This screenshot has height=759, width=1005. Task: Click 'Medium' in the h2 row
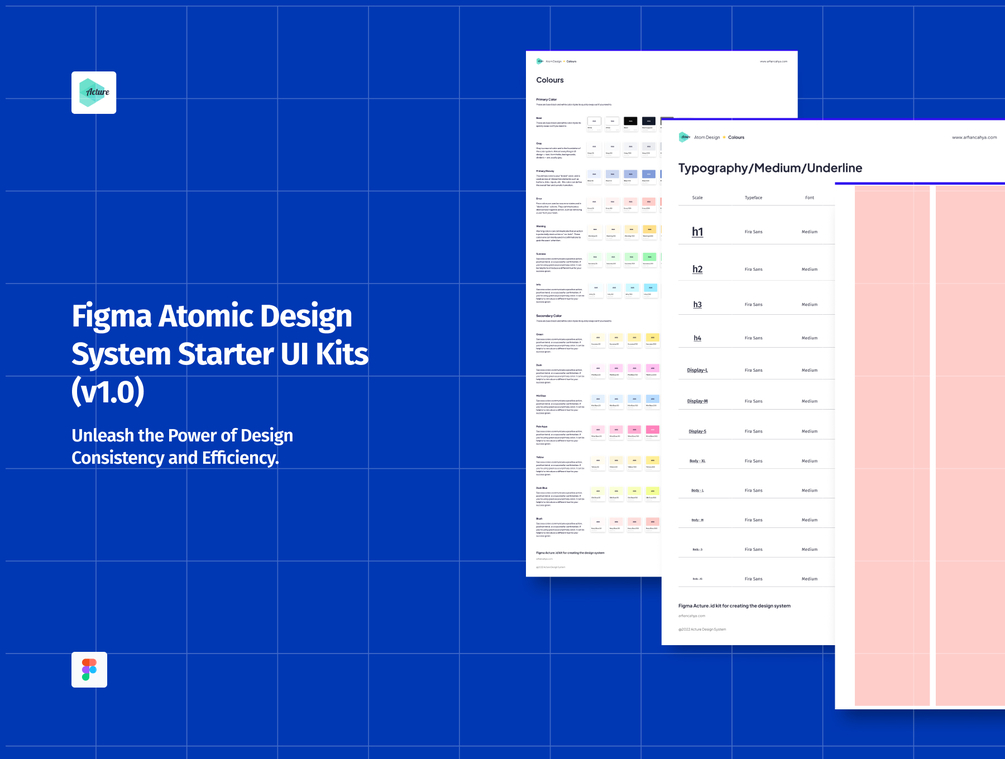(x=810, y=269)
